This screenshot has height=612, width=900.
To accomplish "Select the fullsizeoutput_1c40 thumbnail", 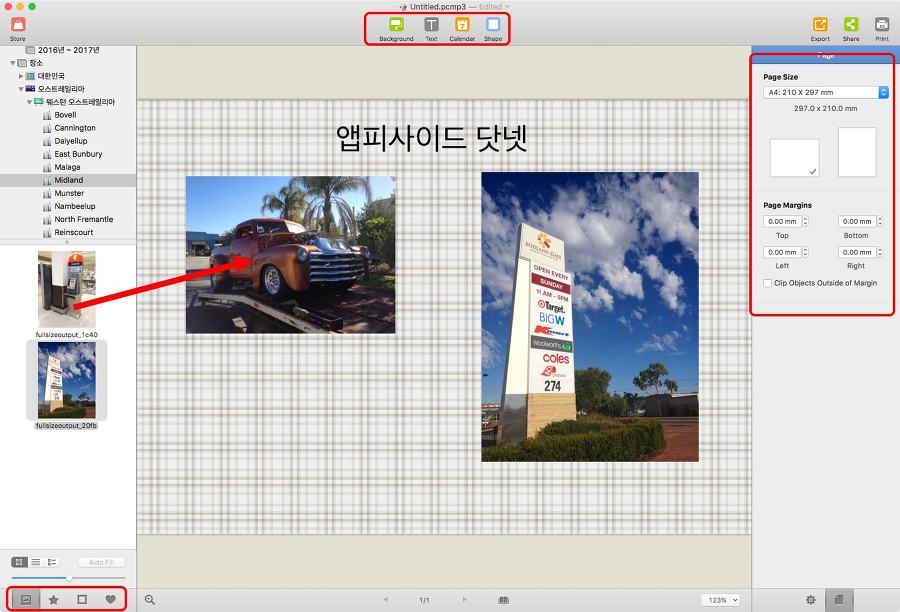I will pyautogui.click(x=67, y=289).
